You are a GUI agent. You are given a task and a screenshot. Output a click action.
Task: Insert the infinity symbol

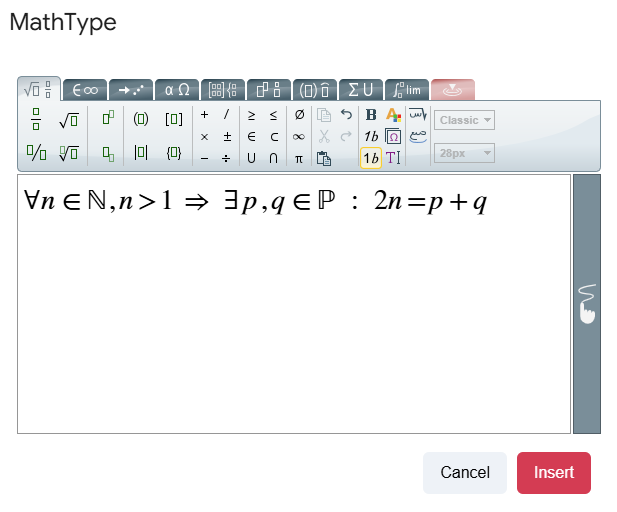point(299,137)
